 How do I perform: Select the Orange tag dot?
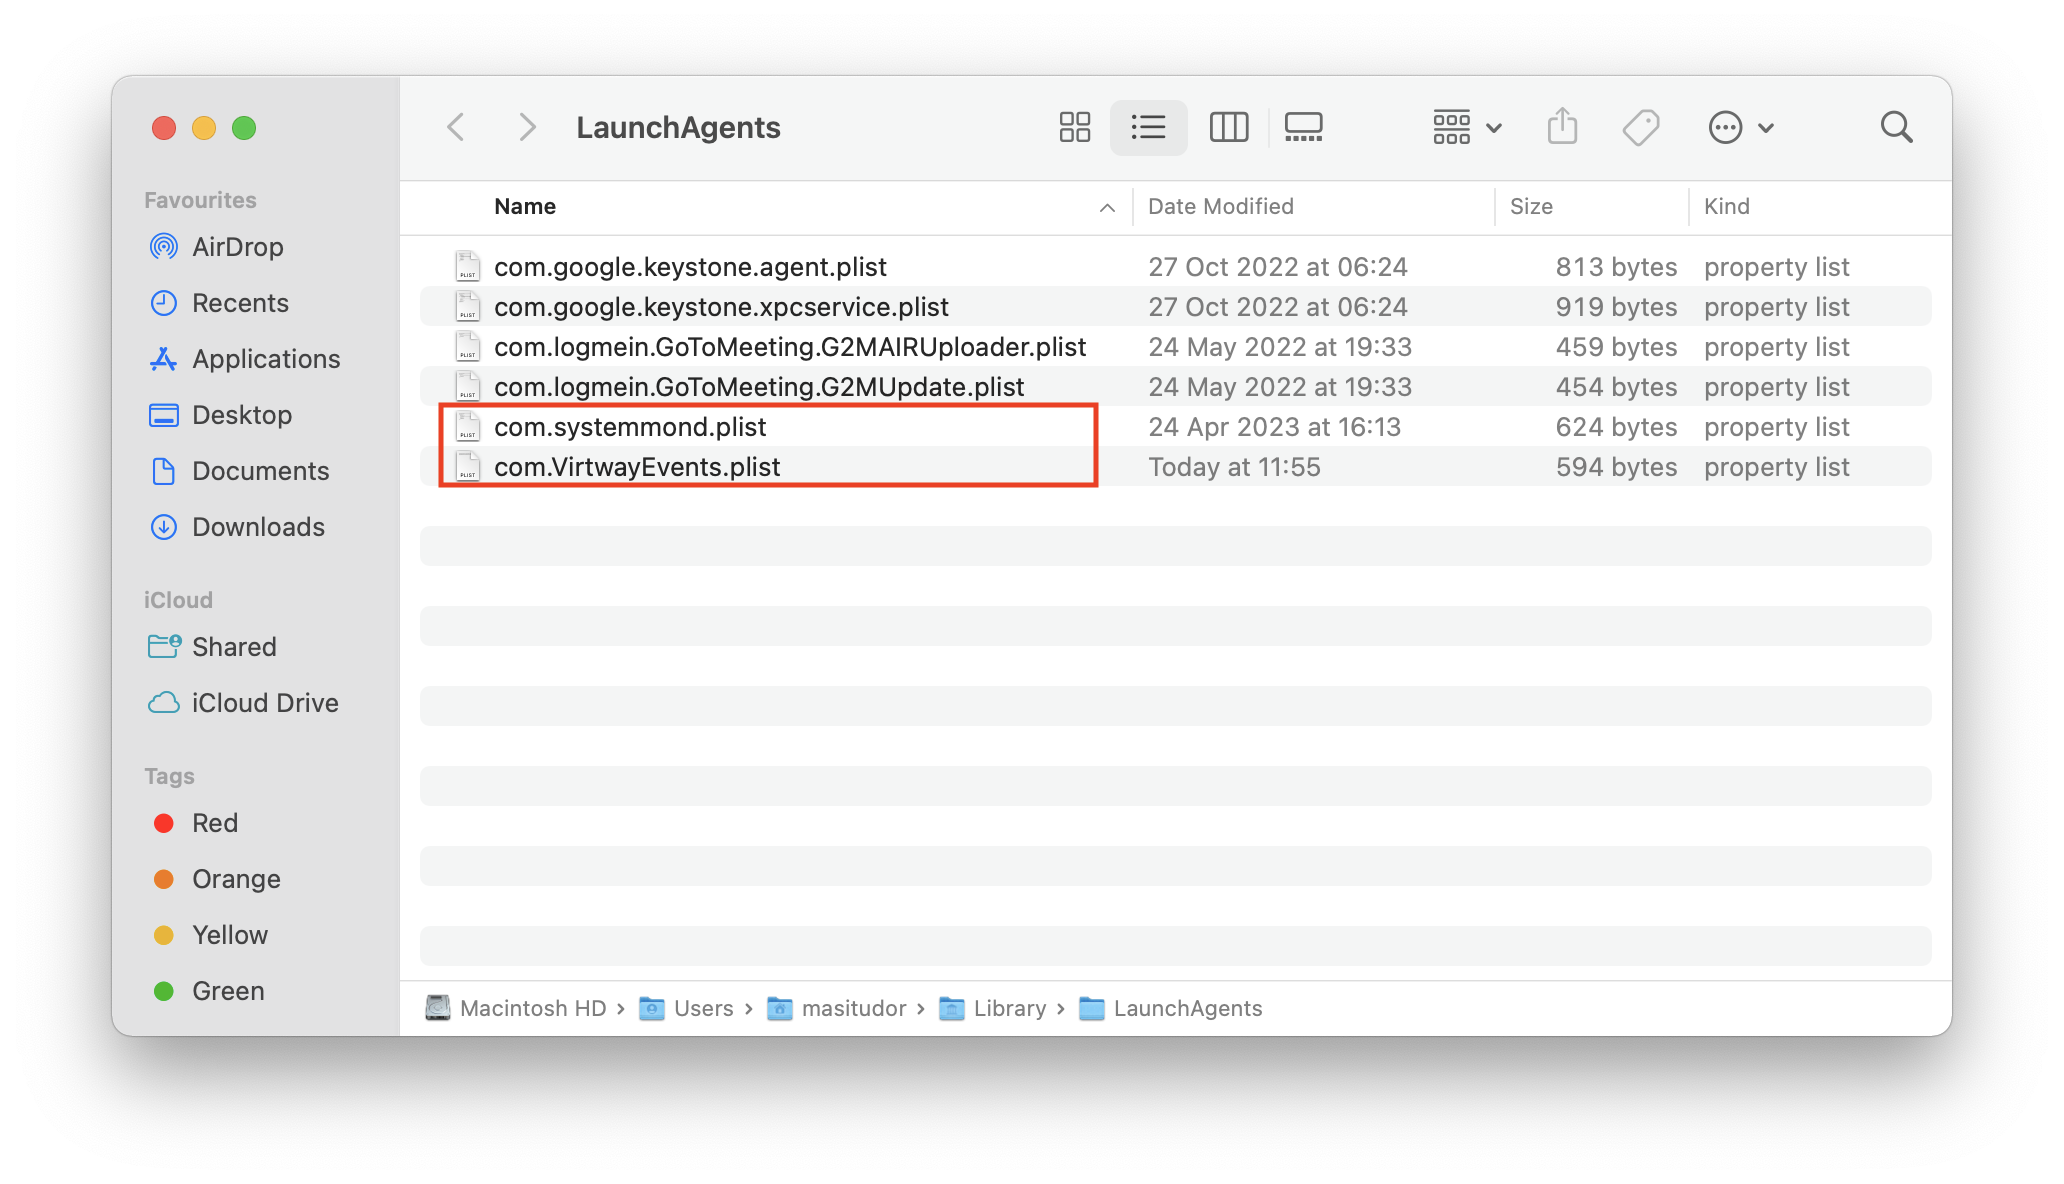(164, 879)
